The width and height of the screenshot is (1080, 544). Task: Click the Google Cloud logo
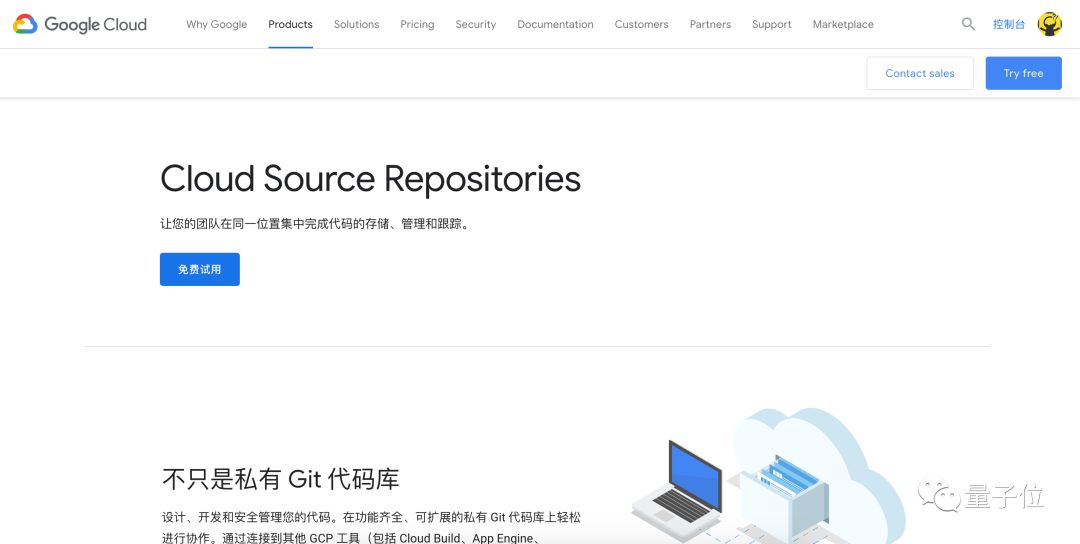[x=80, y=24]
